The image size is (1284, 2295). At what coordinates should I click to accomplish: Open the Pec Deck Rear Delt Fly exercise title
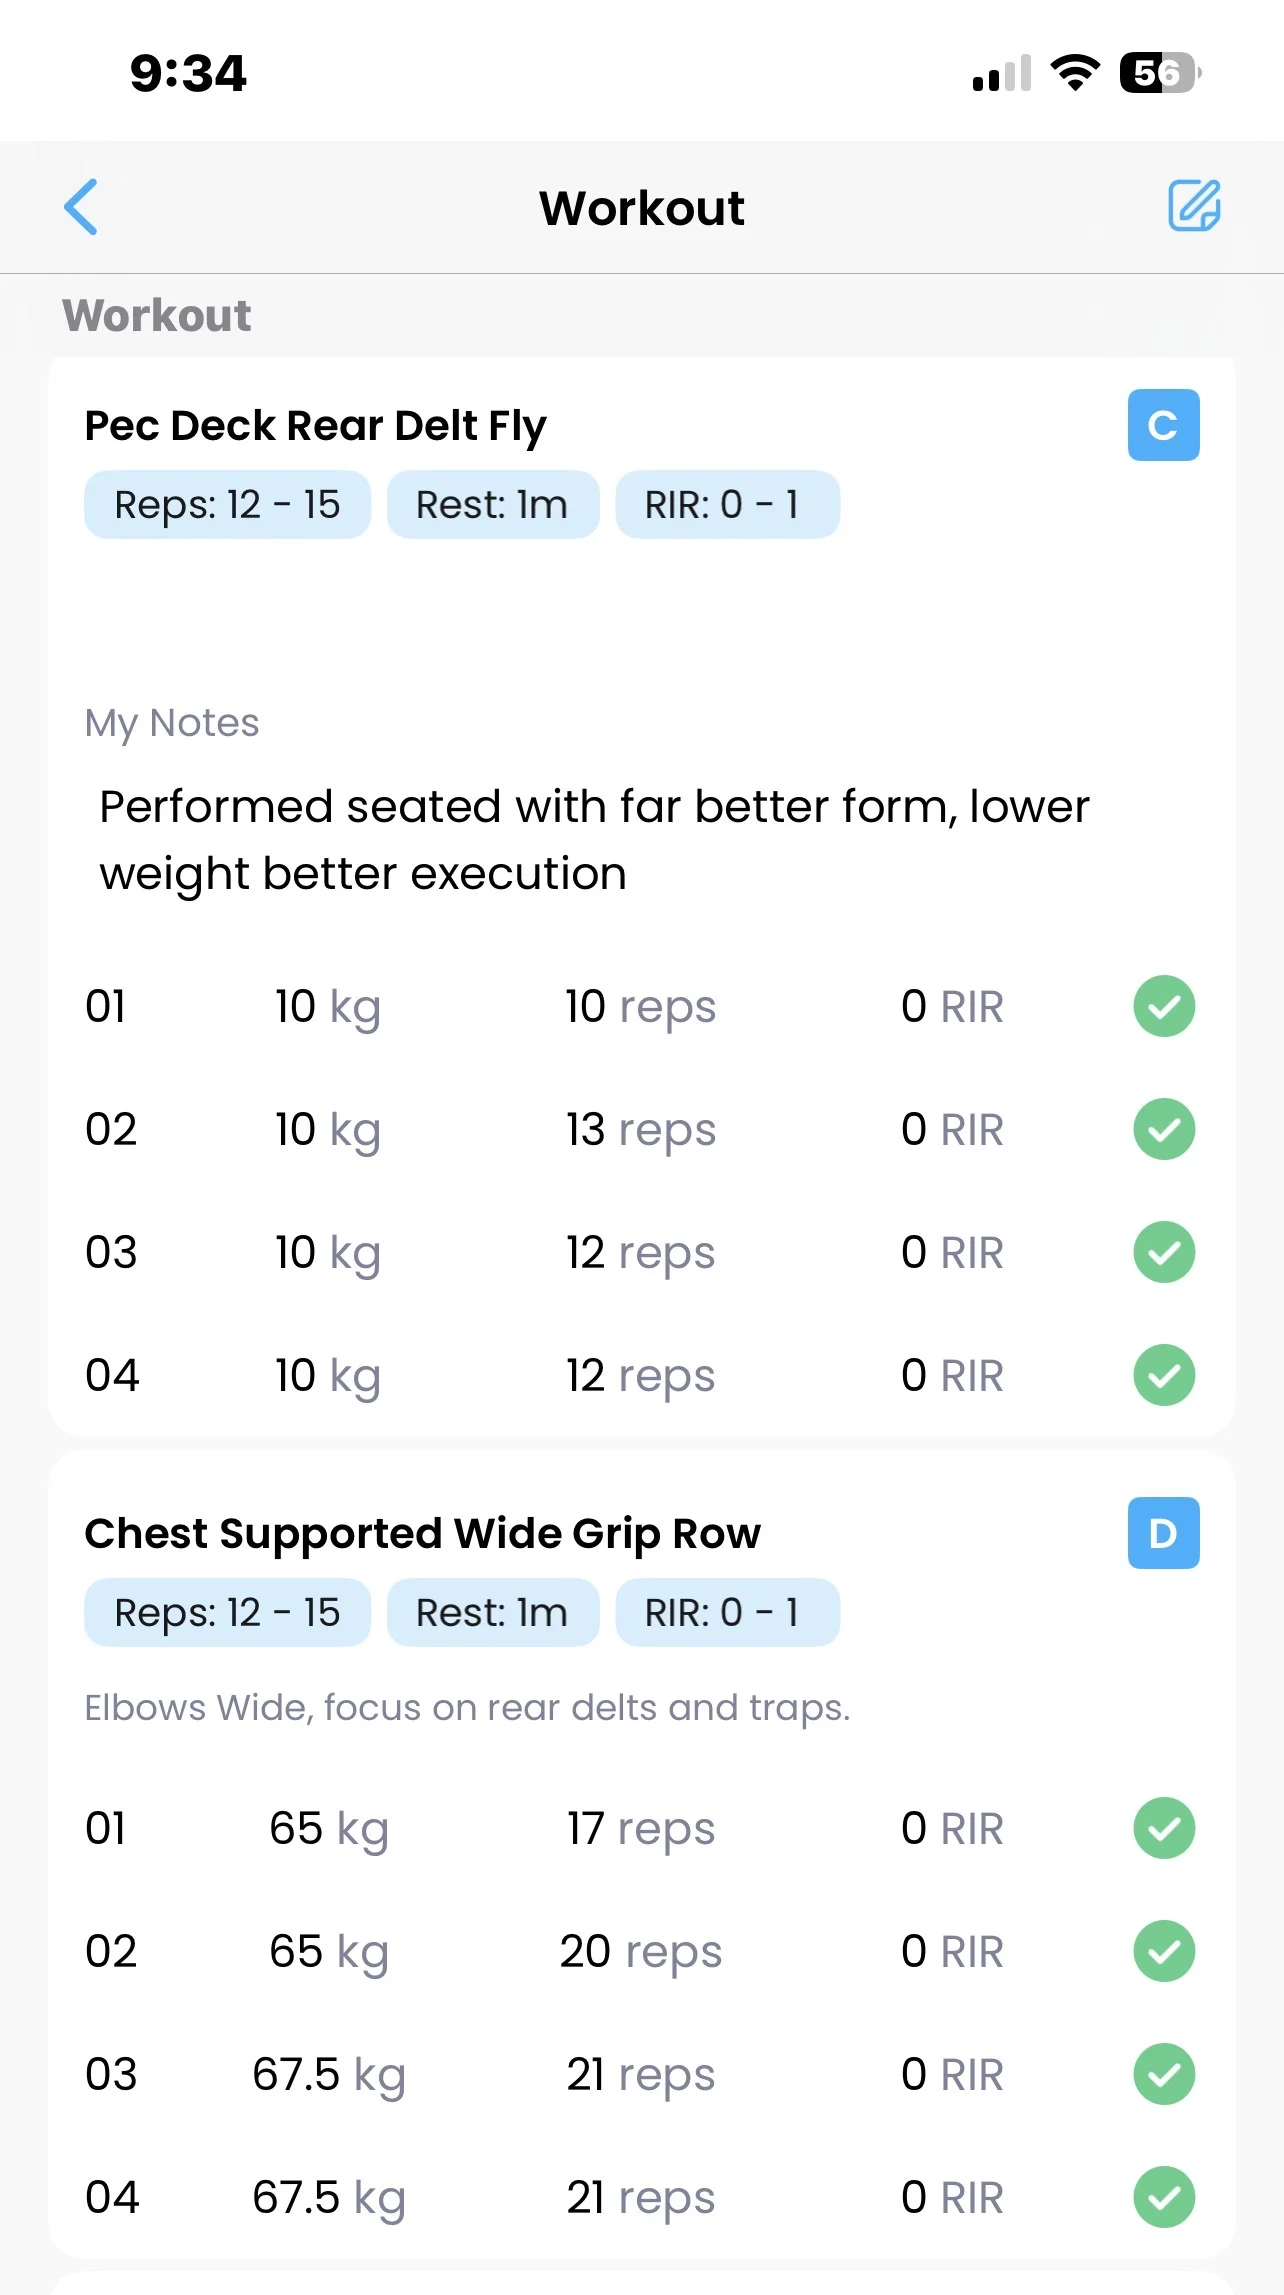315,426
